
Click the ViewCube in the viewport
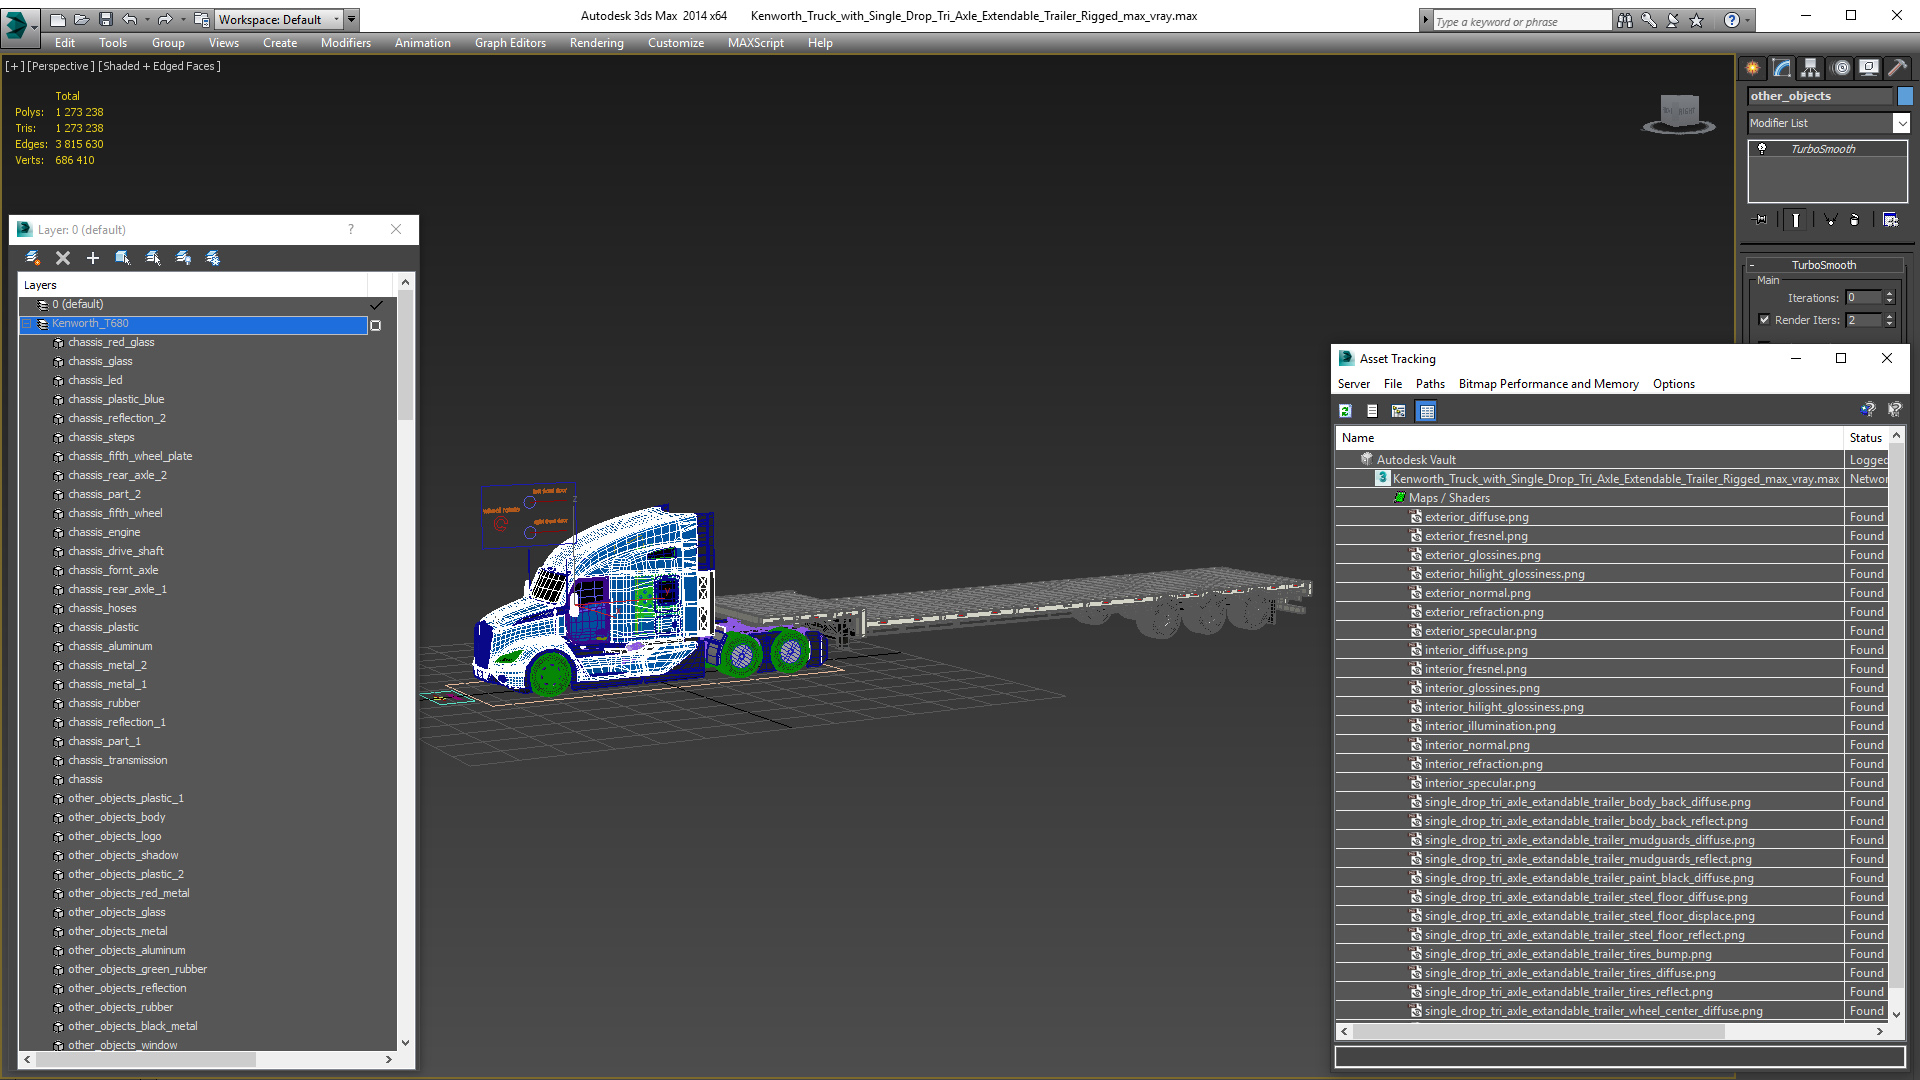coord(1679,112)
